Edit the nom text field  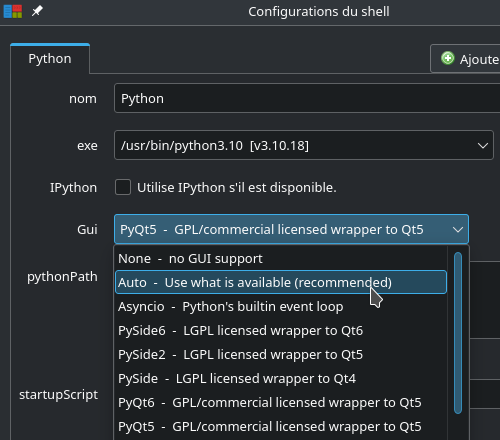pyautogui.click(x=307, y=98)
